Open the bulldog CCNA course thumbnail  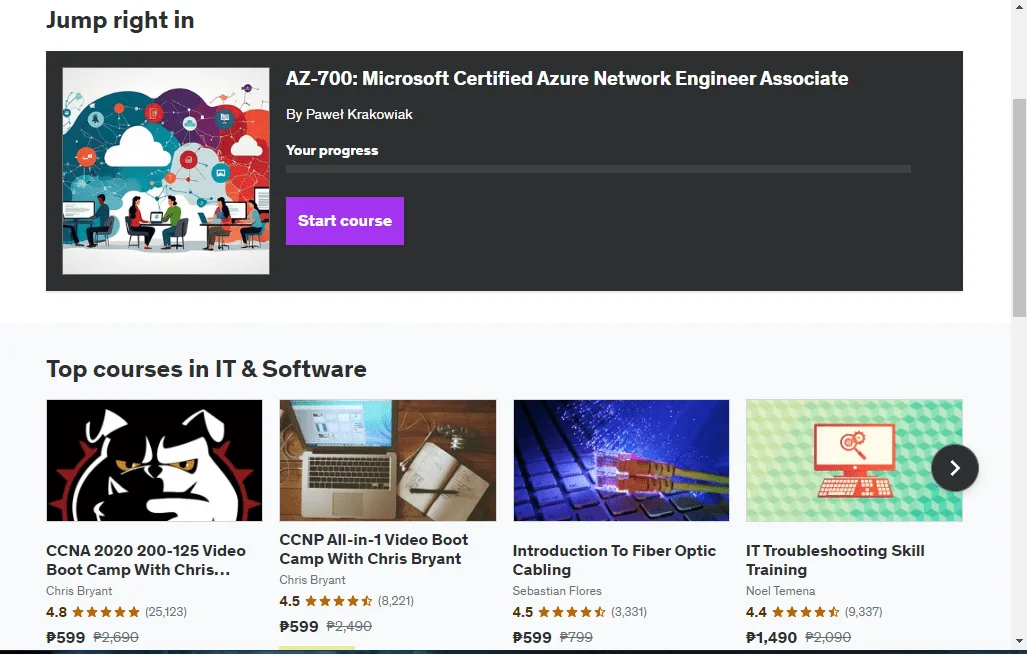point(155,460)
